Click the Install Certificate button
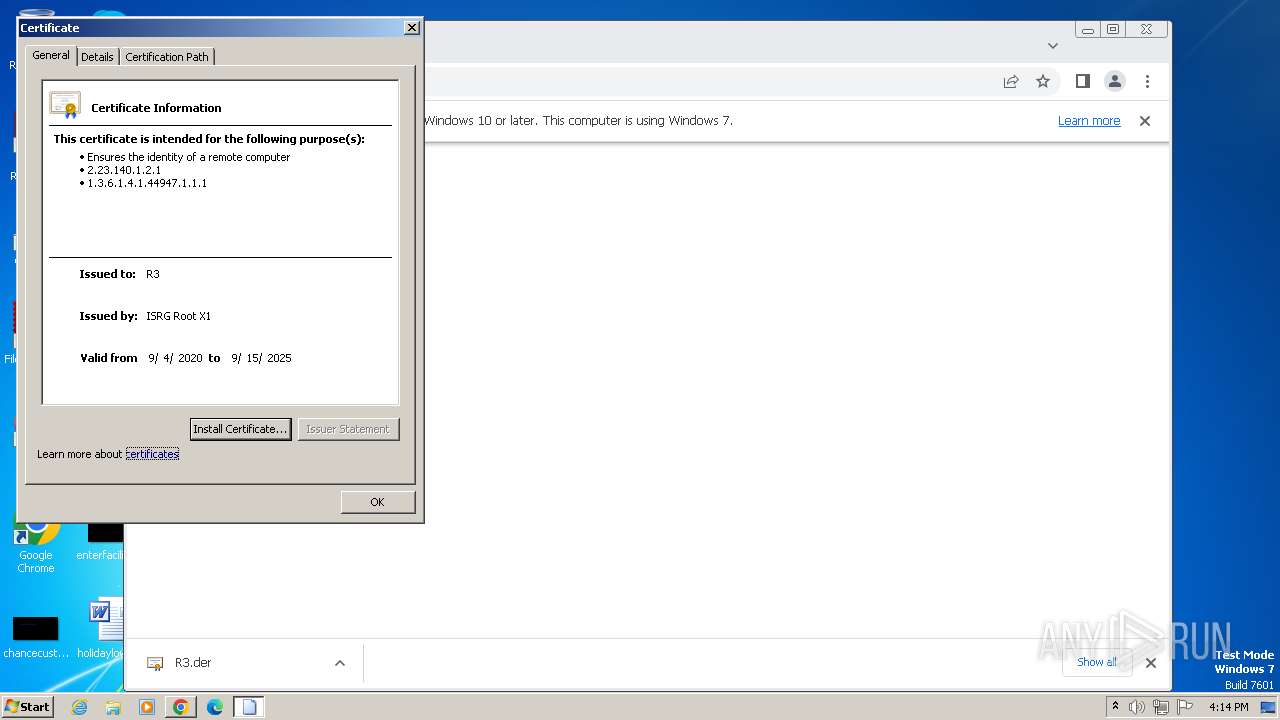 [240, 429]
